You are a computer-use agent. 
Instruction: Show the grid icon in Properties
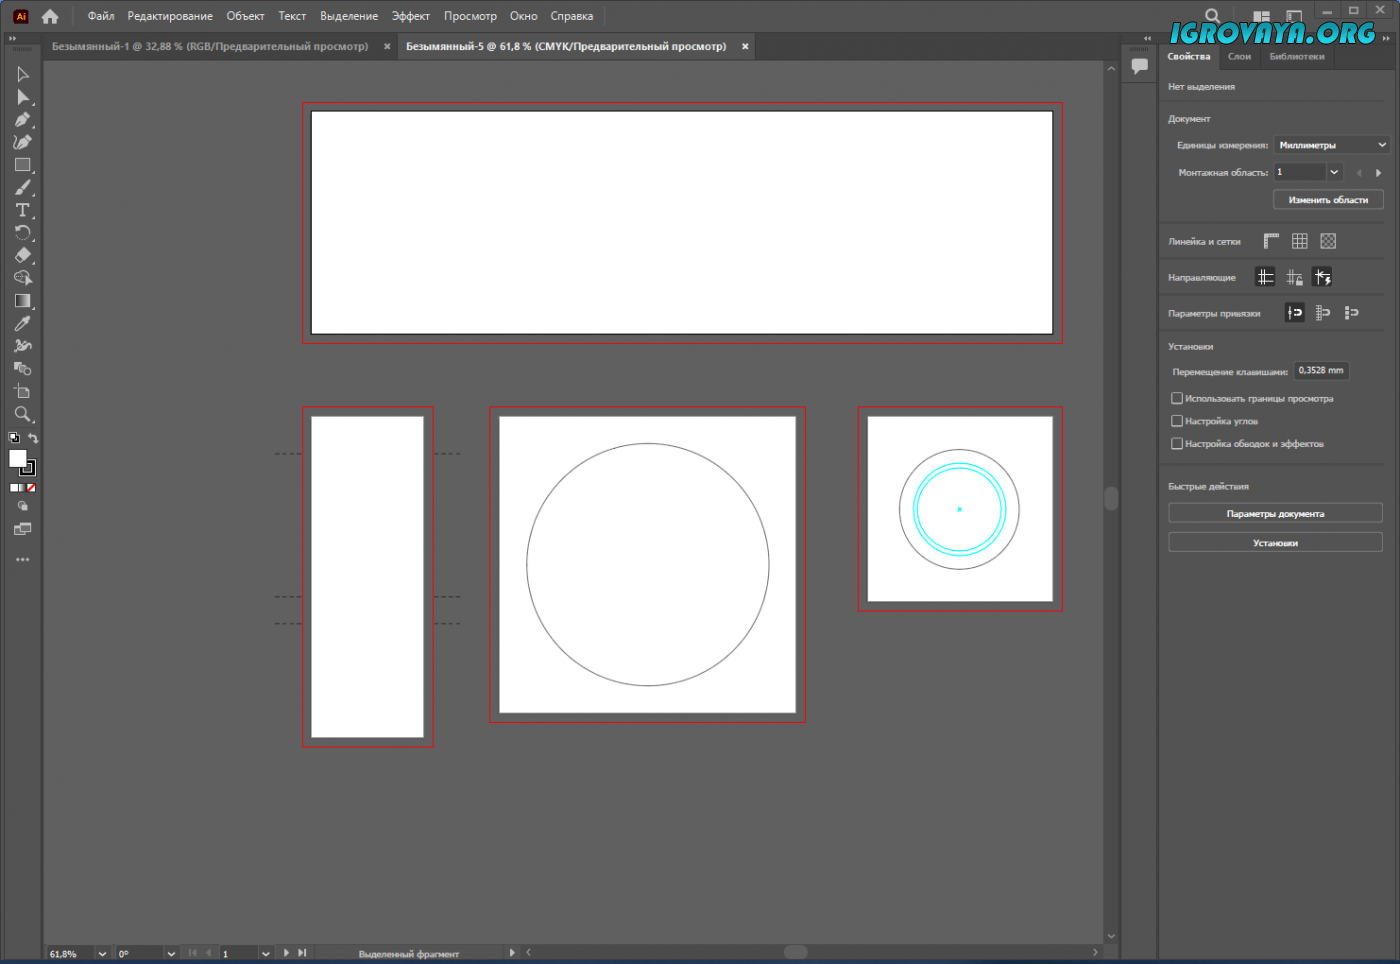[1299, 241]
